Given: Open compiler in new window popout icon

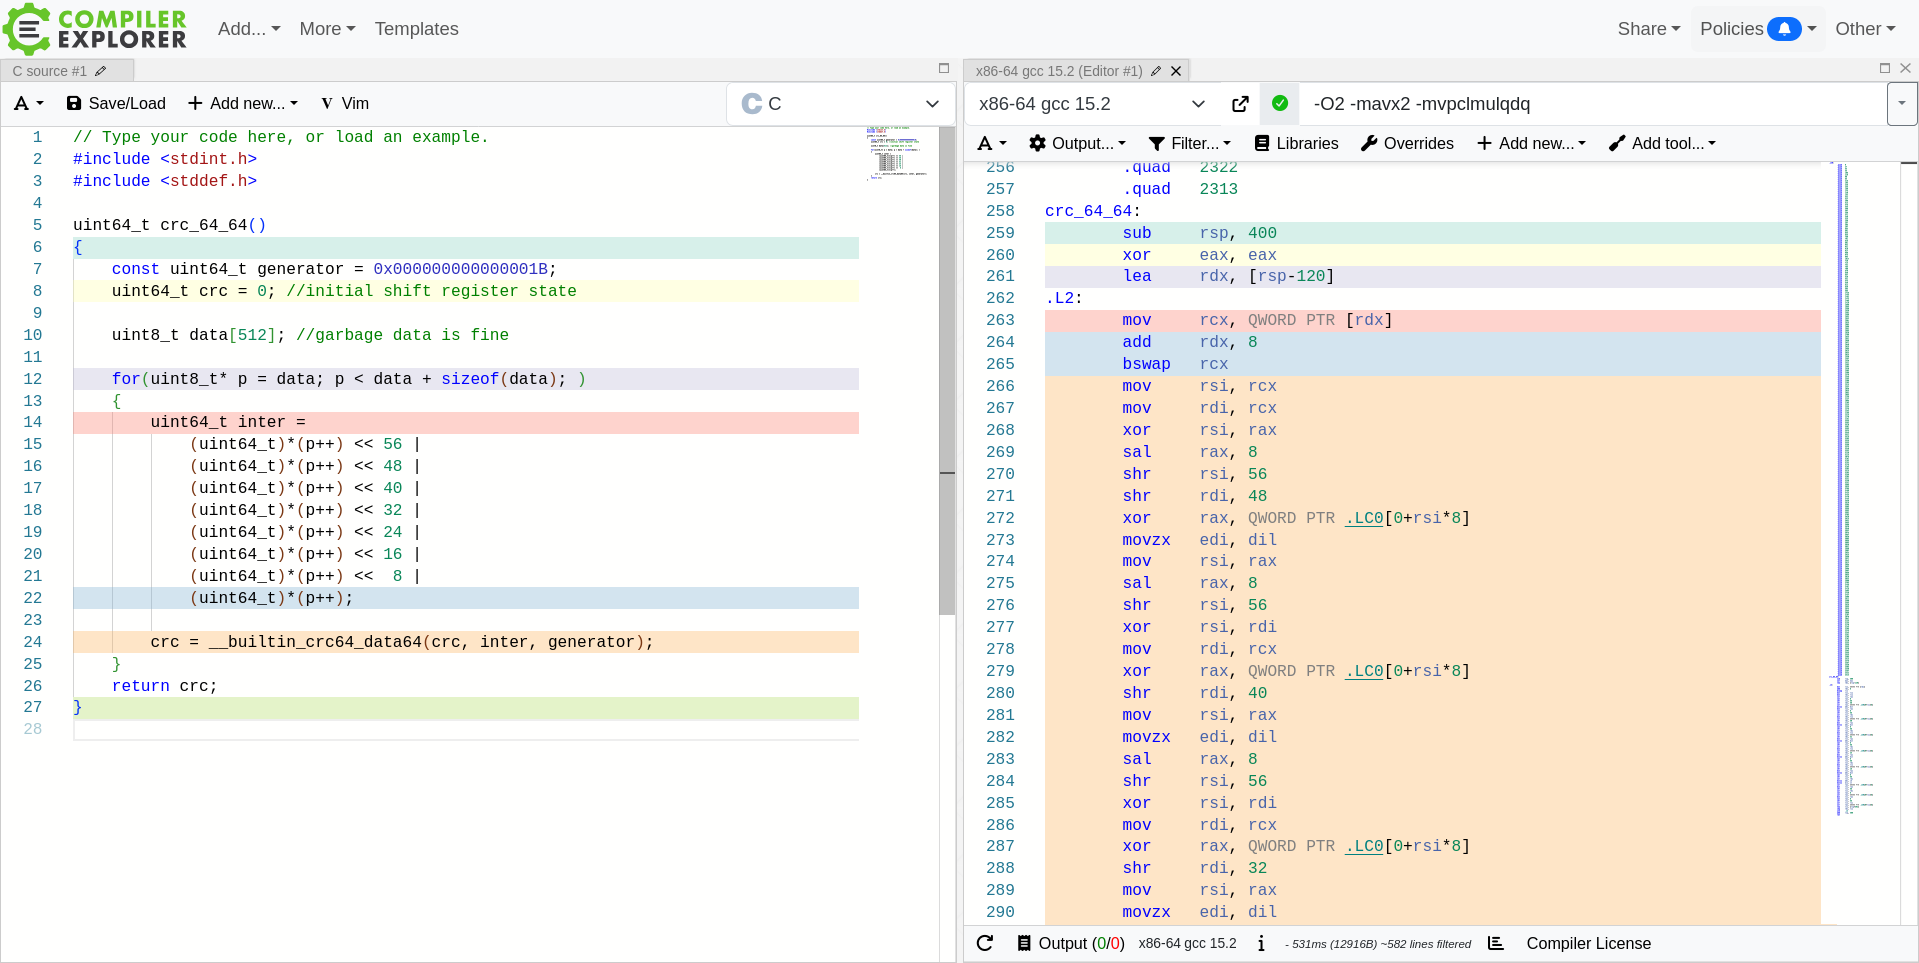Looking at the screenshot, I should (1240, 104).
